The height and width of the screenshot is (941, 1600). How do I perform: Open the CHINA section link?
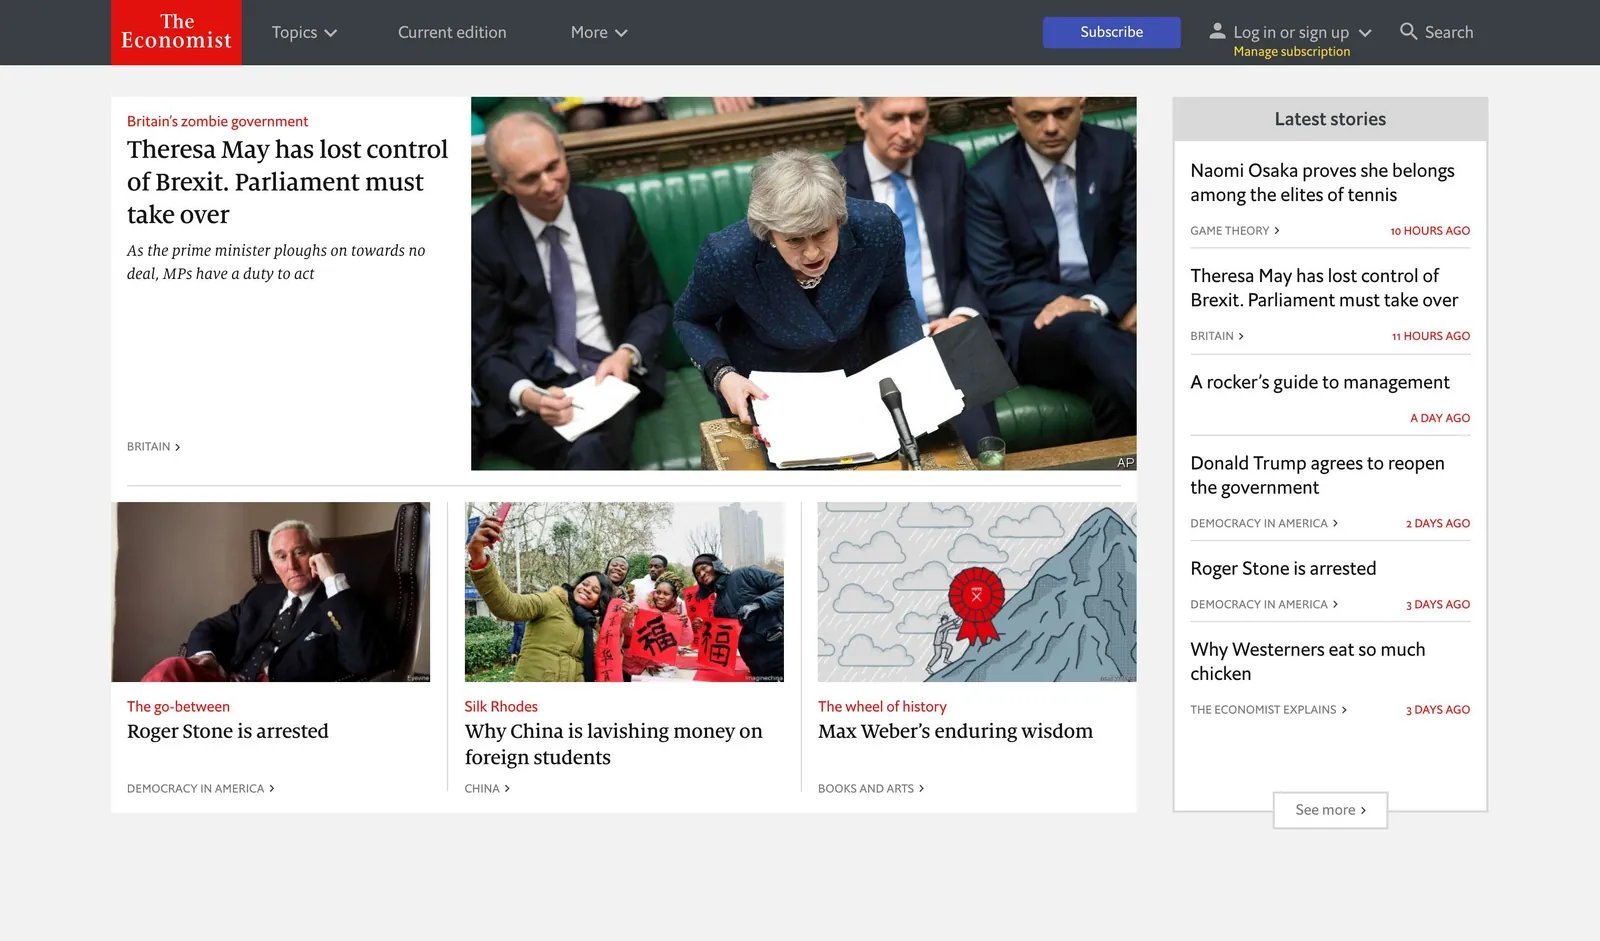[x=487, y=789]
